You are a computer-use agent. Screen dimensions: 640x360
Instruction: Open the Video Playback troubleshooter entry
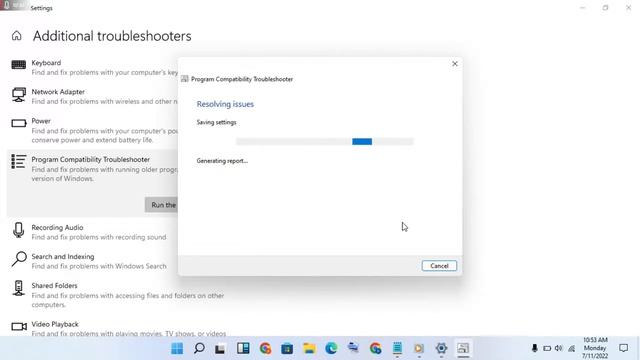pyautogui.click(x=118, y=329)
